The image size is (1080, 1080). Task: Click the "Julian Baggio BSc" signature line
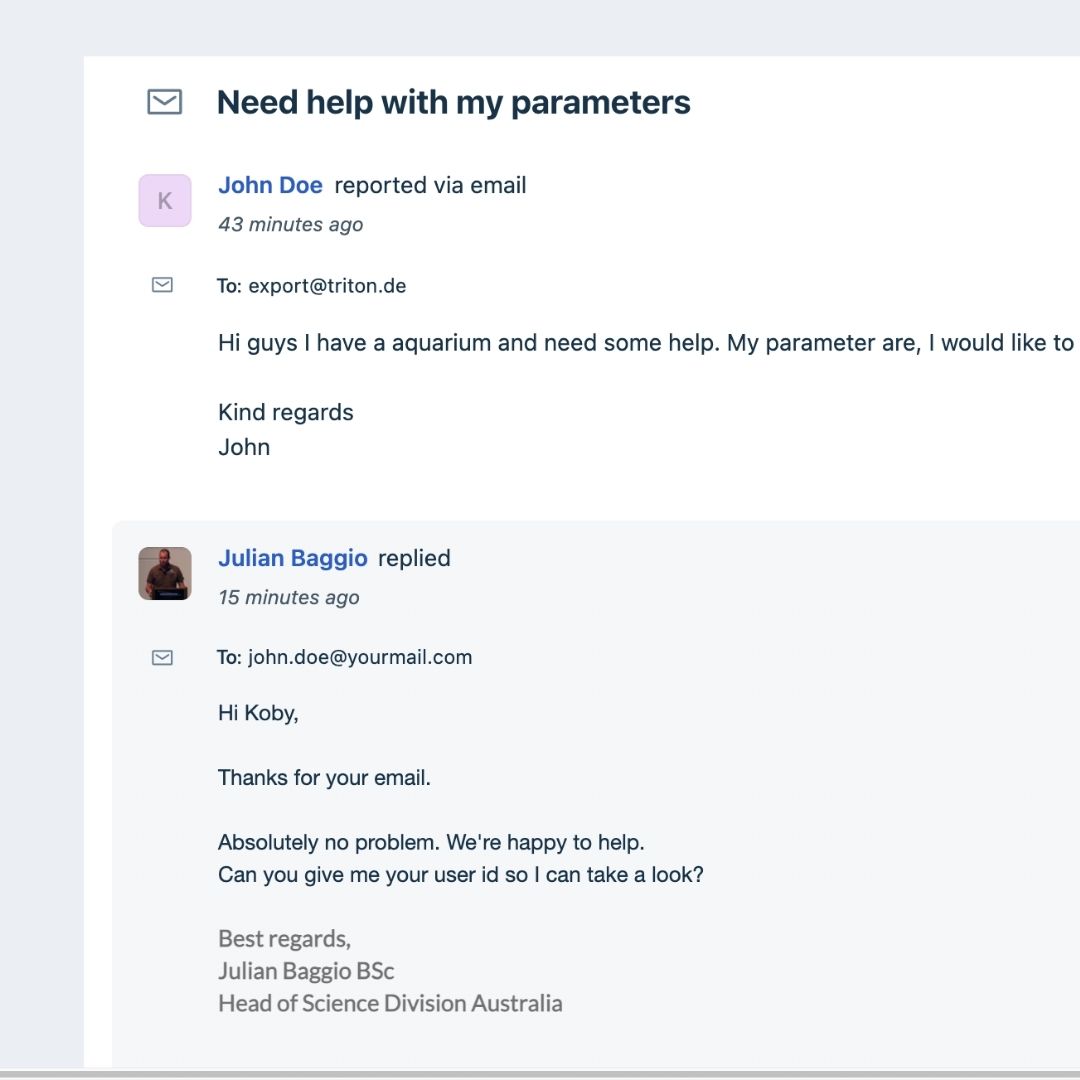(306, 971)
